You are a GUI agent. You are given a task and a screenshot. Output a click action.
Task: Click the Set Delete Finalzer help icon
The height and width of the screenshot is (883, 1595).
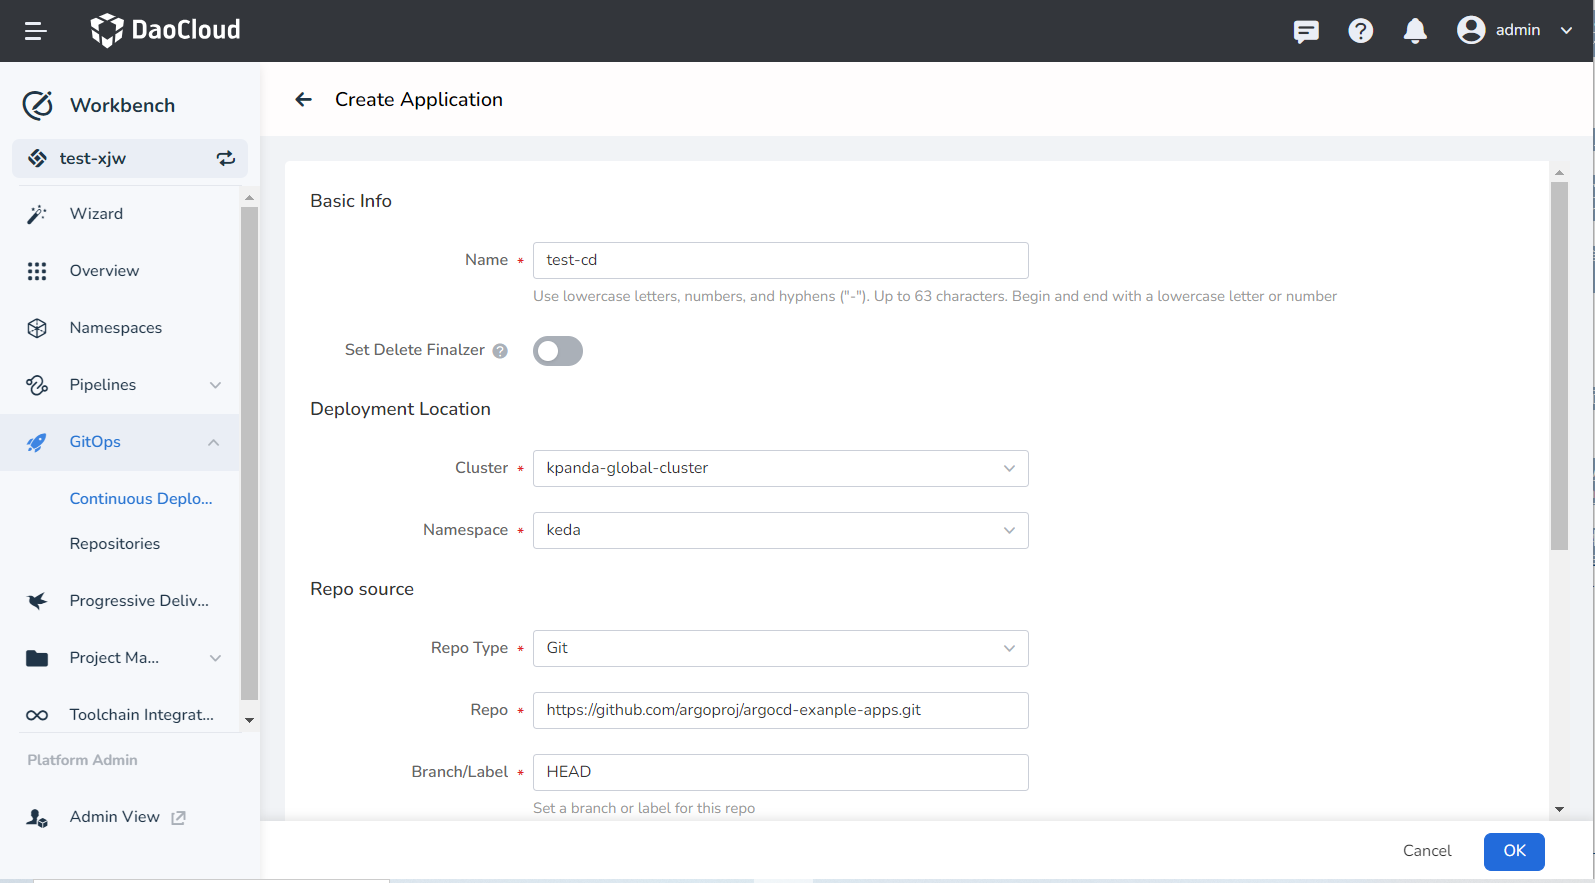point(500,351)
